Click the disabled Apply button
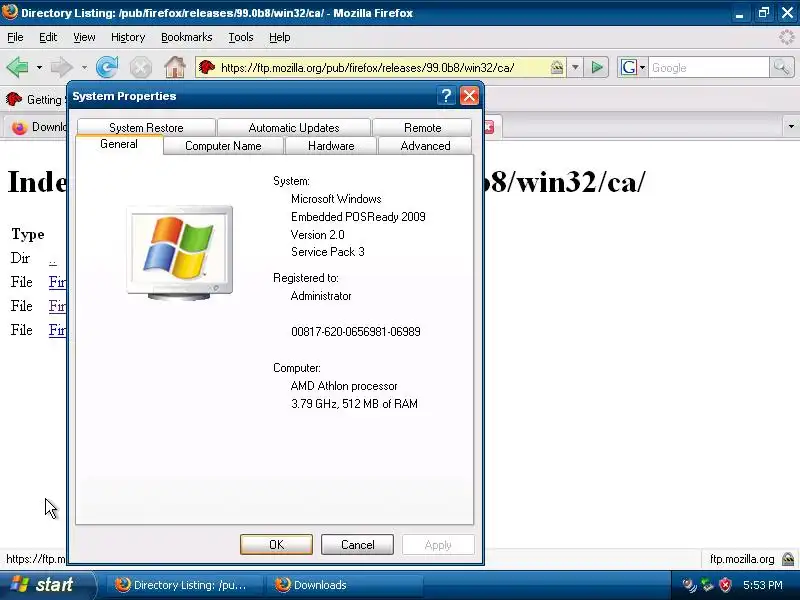This screenshot has width=800, height=600. (438, 545)
